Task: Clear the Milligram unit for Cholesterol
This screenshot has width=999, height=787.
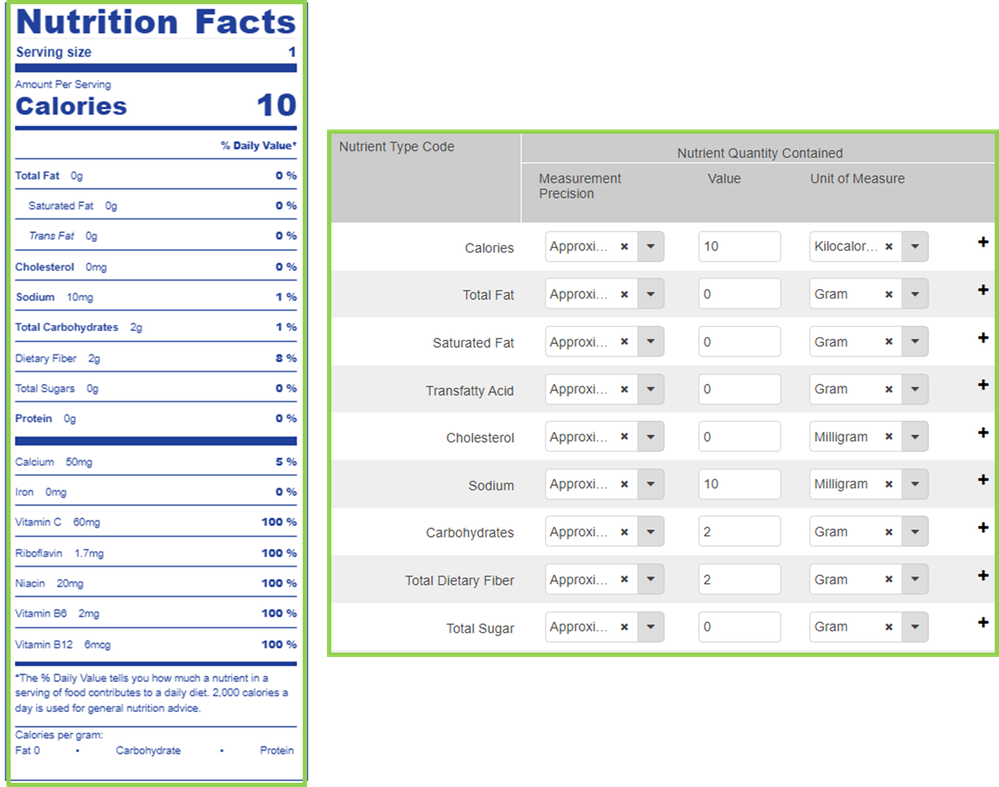Action: click(x=889, y=437)
